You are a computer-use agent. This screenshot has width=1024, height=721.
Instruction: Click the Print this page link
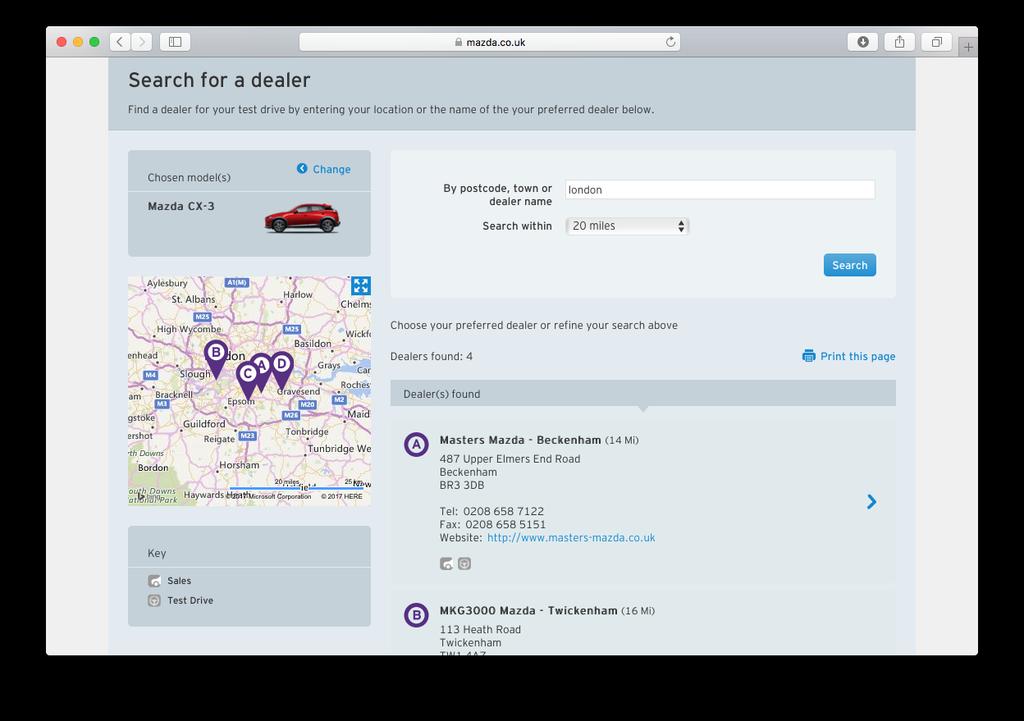click(x=857, y=356)
